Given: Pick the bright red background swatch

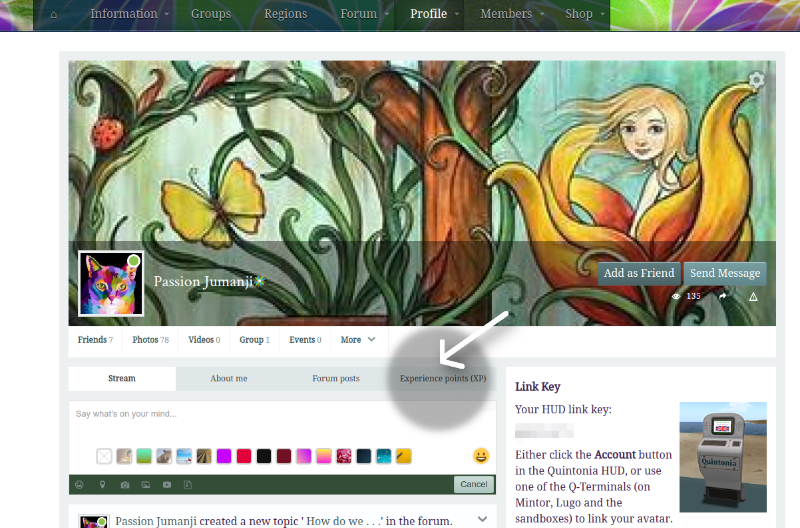Looking at the screenshot, I should [x=244, y=456].
